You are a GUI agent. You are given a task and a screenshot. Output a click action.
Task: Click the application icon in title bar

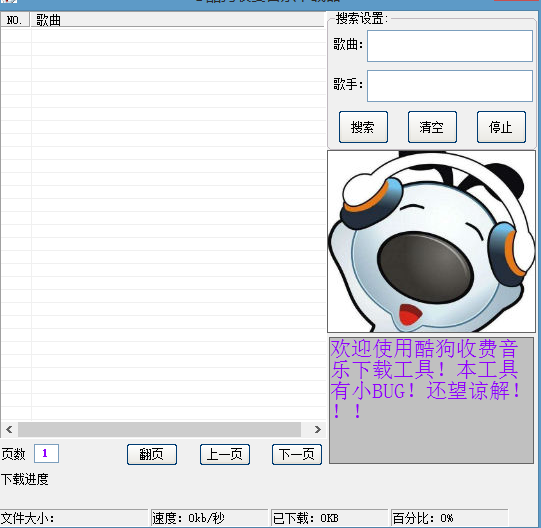(9, 1)
